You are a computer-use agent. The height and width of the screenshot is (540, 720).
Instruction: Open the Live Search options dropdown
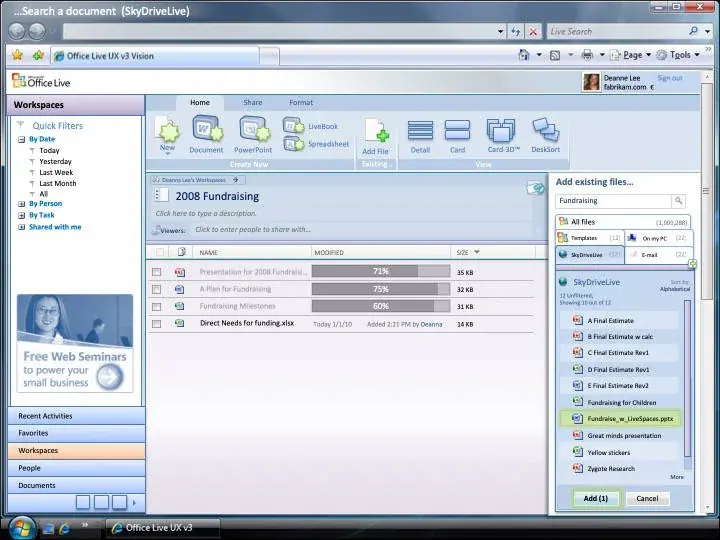(x=708, y=32)
